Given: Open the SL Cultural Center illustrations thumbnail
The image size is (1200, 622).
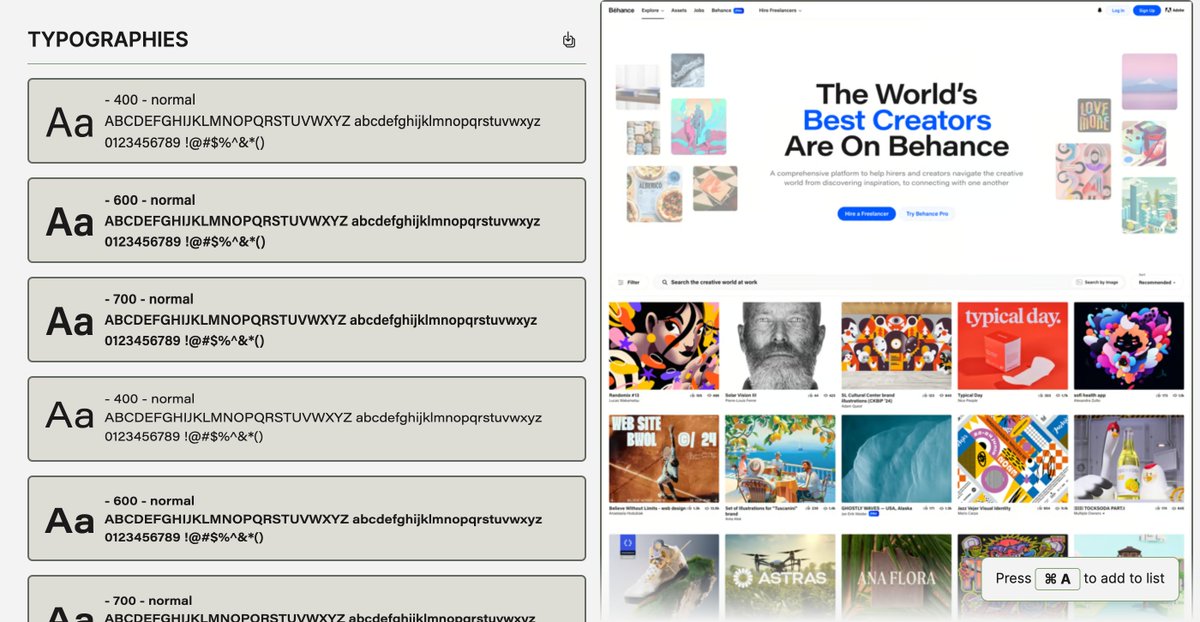Looking at the screenshot, I should (896, 346).
